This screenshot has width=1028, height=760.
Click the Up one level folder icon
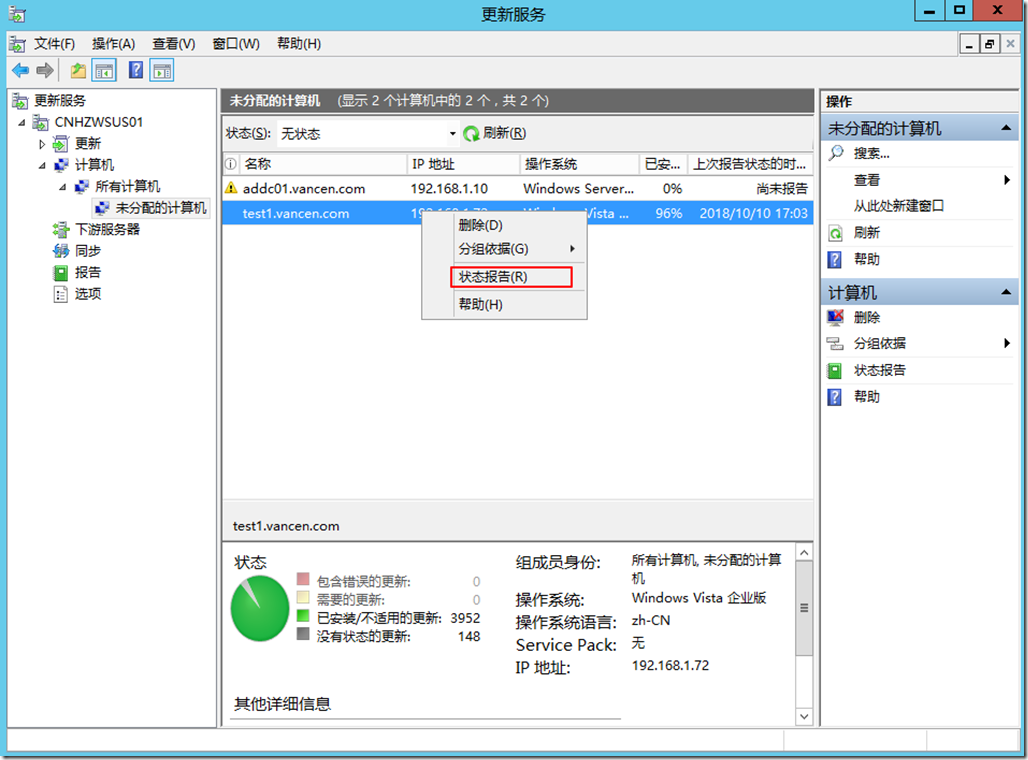79,70
